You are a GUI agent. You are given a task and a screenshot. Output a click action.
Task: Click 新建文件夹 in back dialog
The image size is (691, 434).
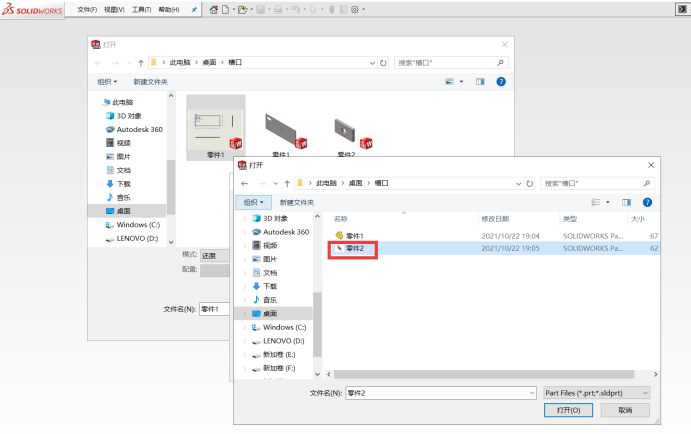tap(150, 82)
